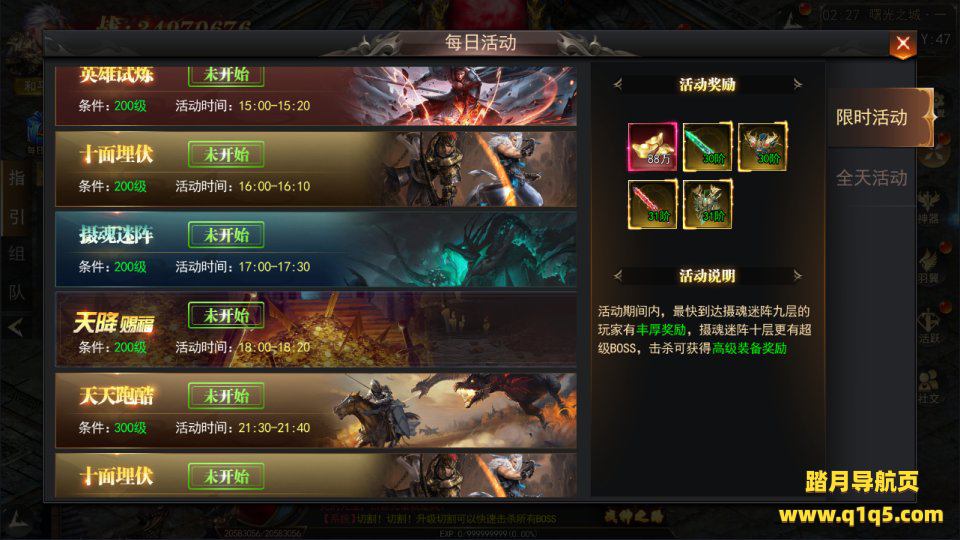Select the green sword 30阶 reward icon
Image resolution: width=960 pixels, height=540 pixels.
point(707,146)
